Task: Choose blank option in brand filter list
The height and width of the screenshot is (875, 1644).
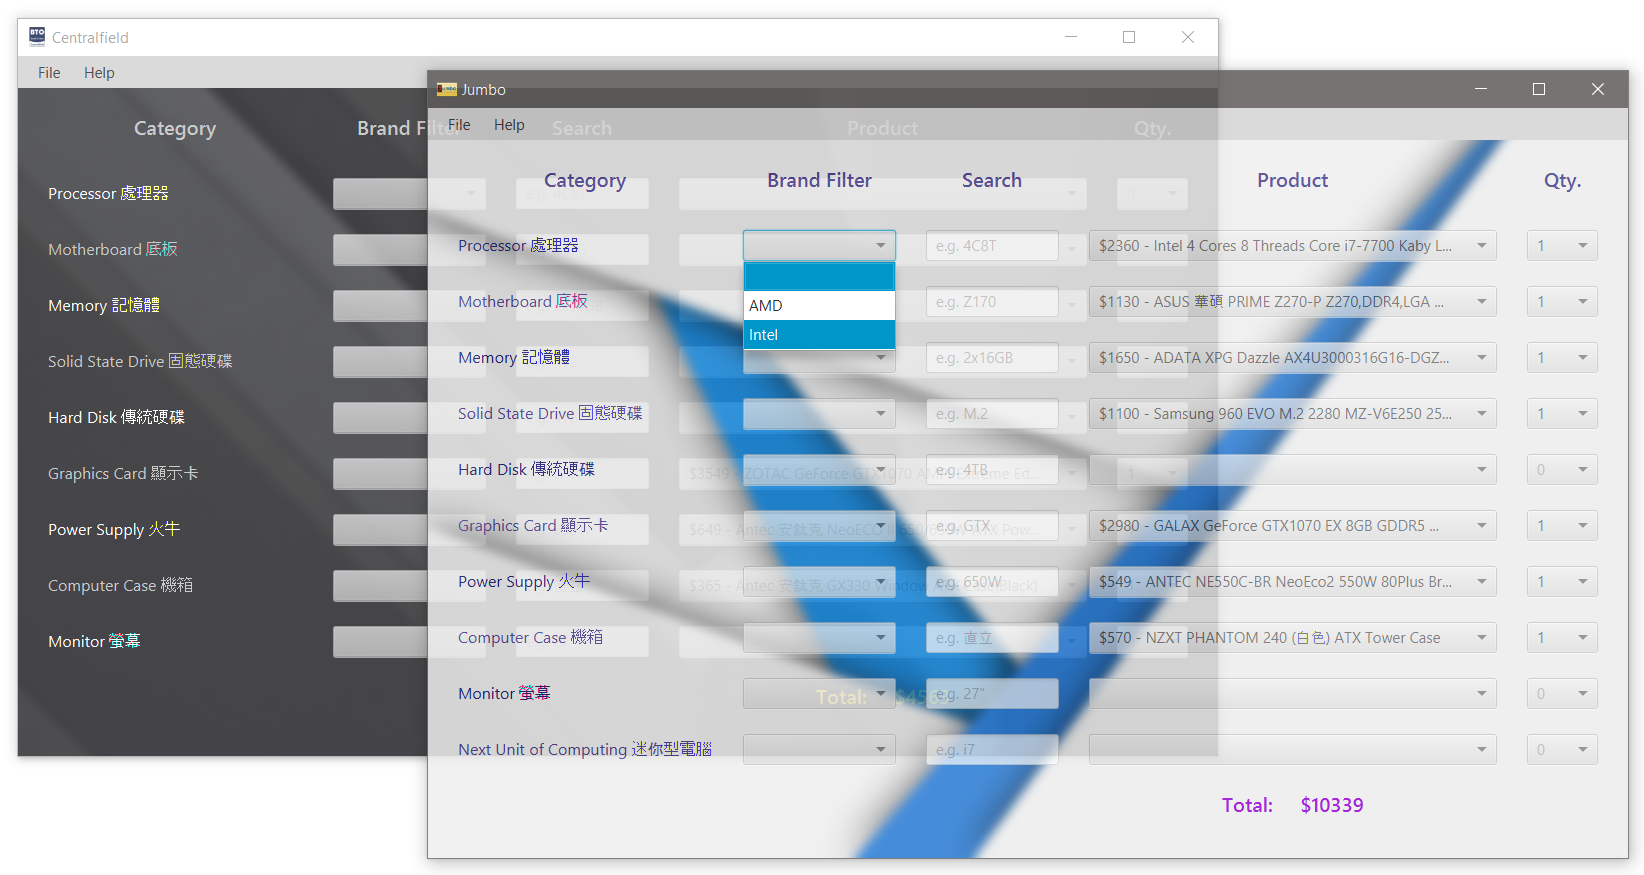Action: point(819,277)
